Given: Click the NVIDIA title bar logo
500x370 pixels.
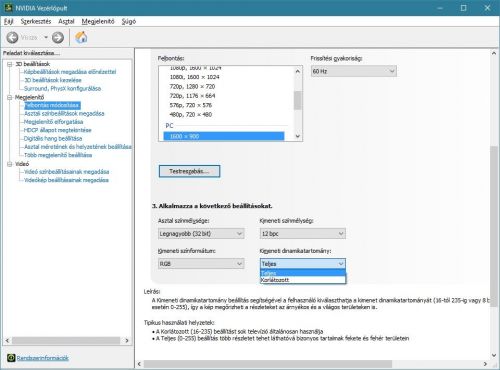Looking at the screenshot, I should [x=8, y=7].
